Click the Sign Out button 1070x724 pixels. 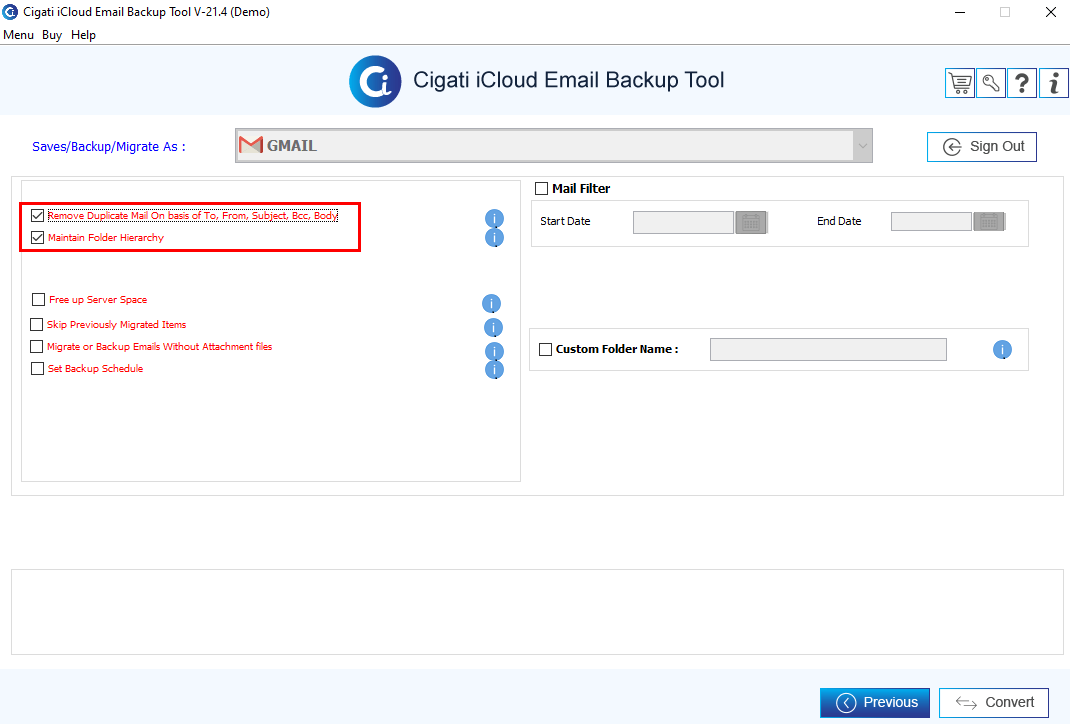981,147
